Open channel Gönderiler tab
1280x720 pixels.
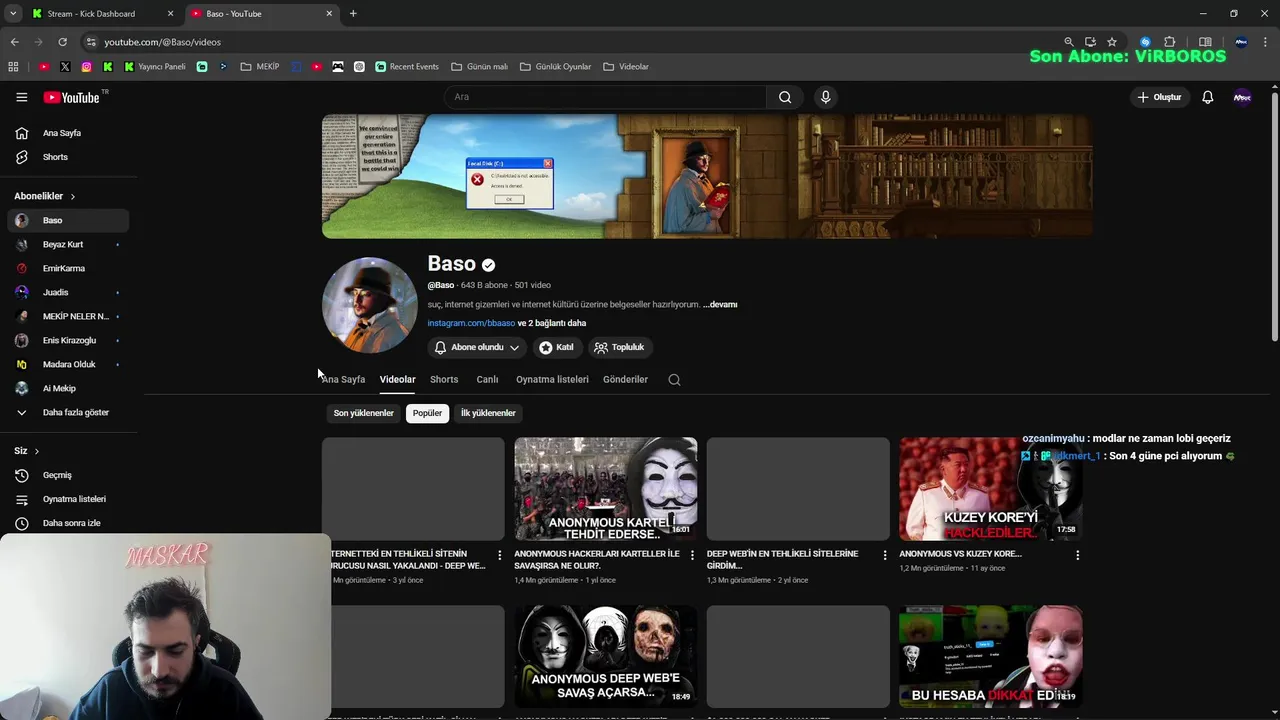coord(625,380)
